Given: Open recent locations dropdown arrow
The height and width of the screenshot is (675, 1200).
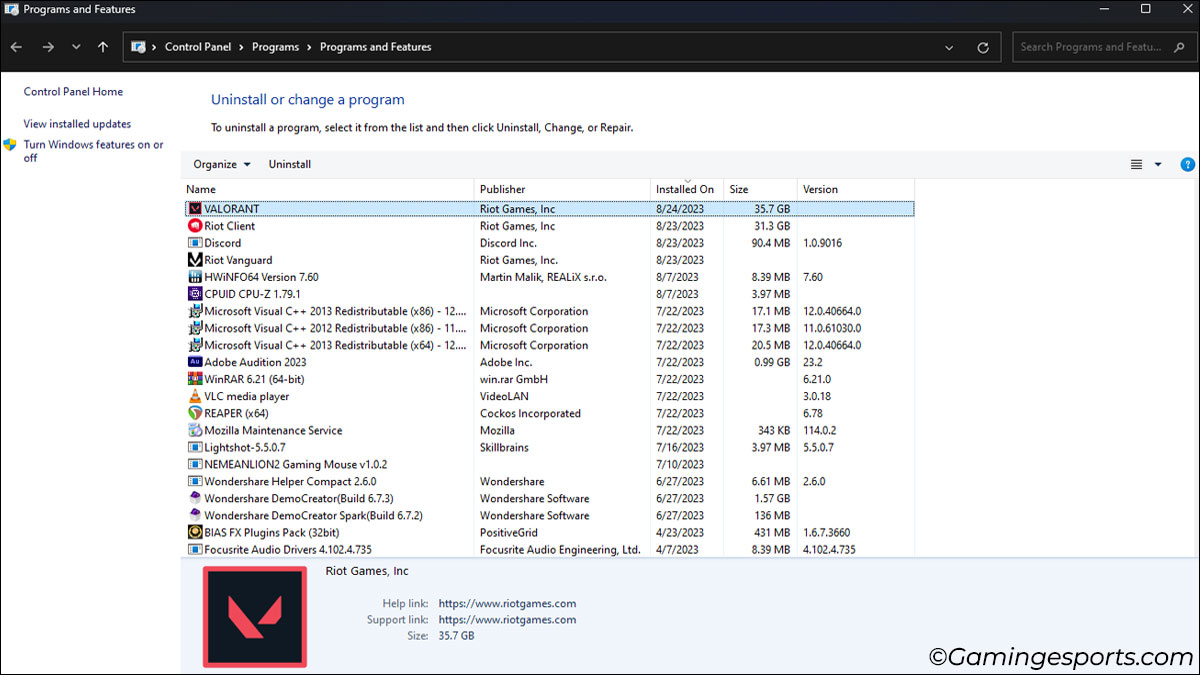Looking at the screenshot, I should [77, 47].
